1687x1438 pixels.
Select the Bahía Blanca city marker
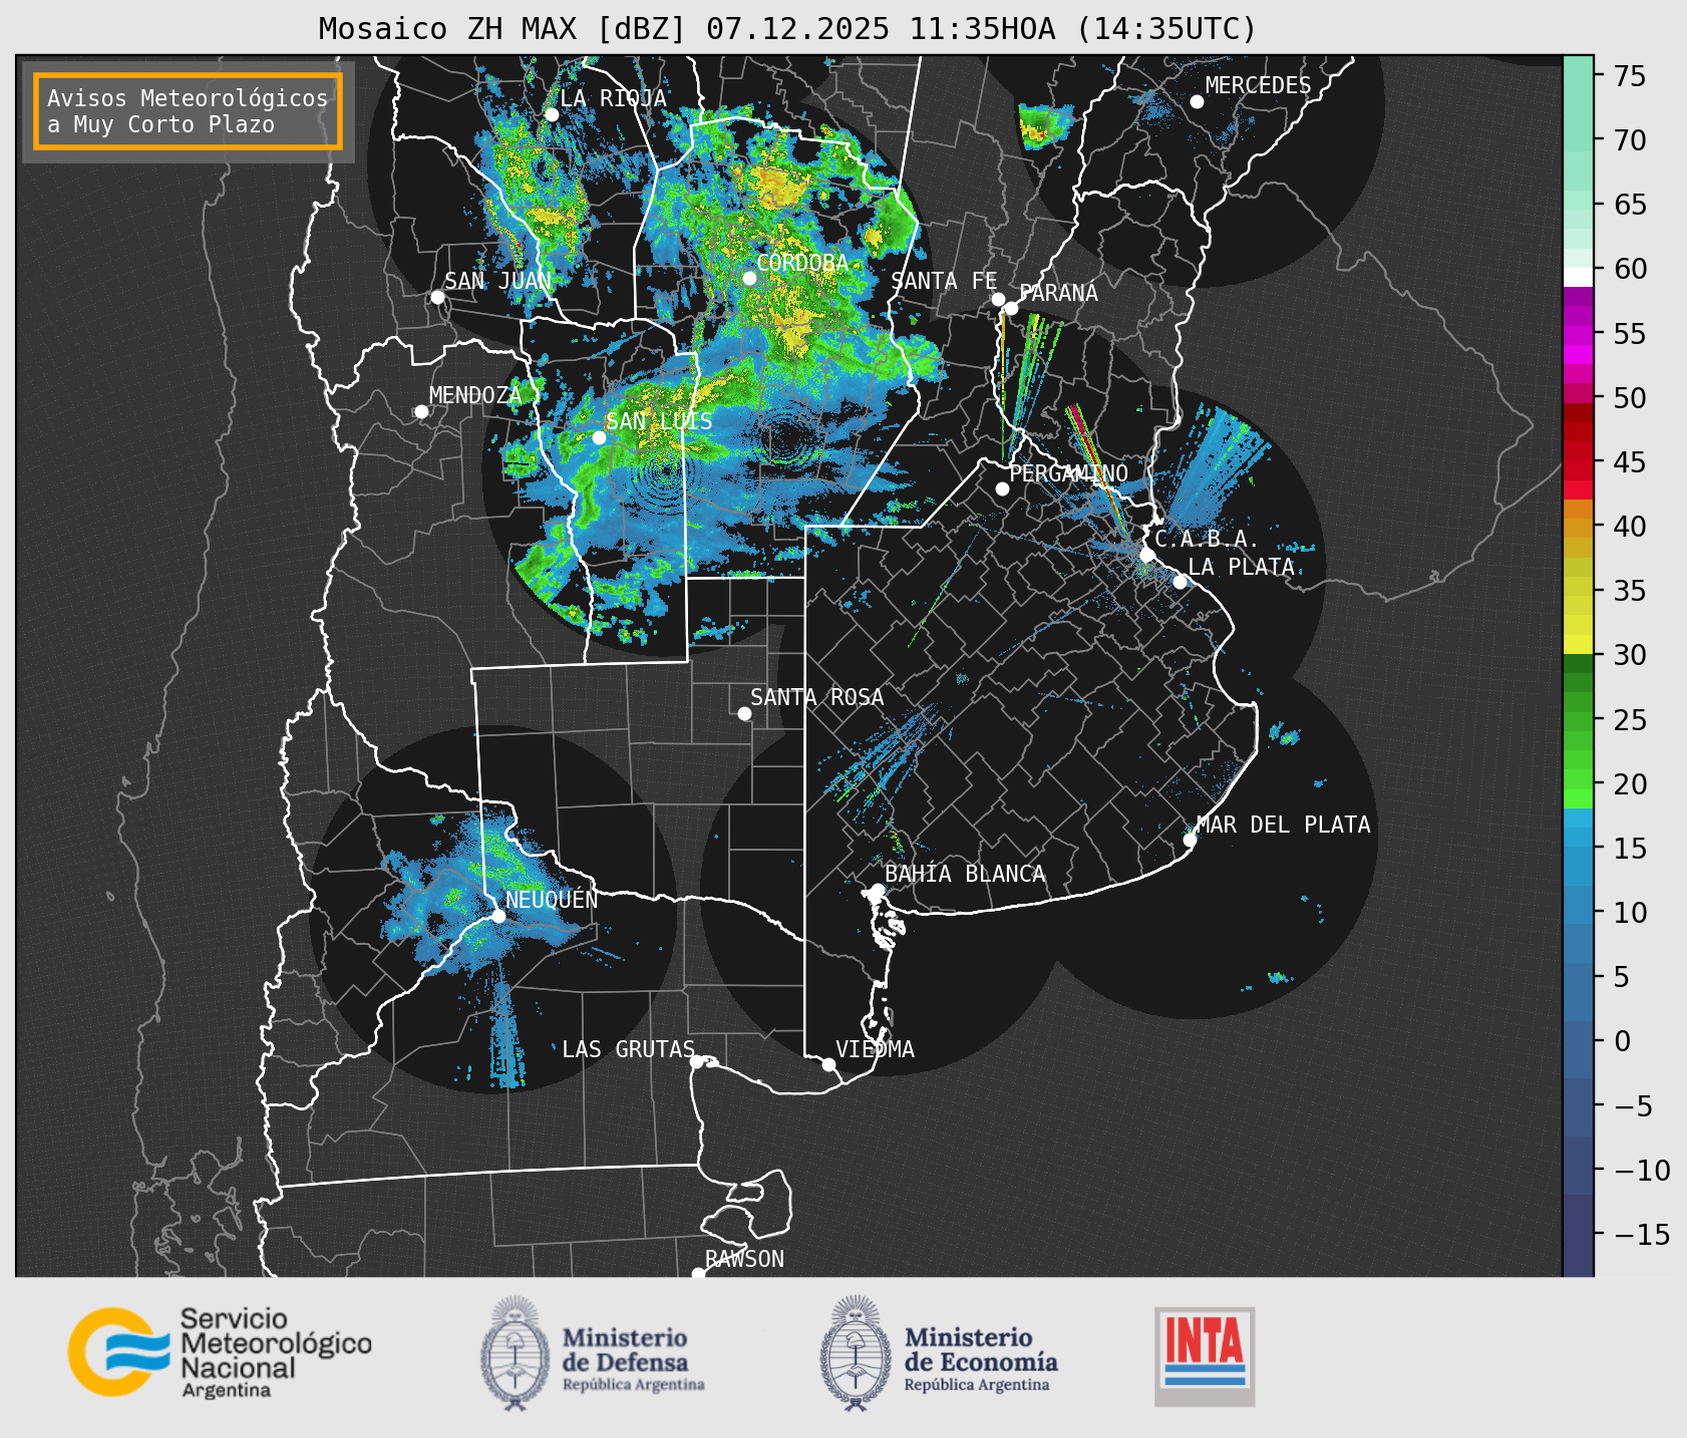click(877, 890)
